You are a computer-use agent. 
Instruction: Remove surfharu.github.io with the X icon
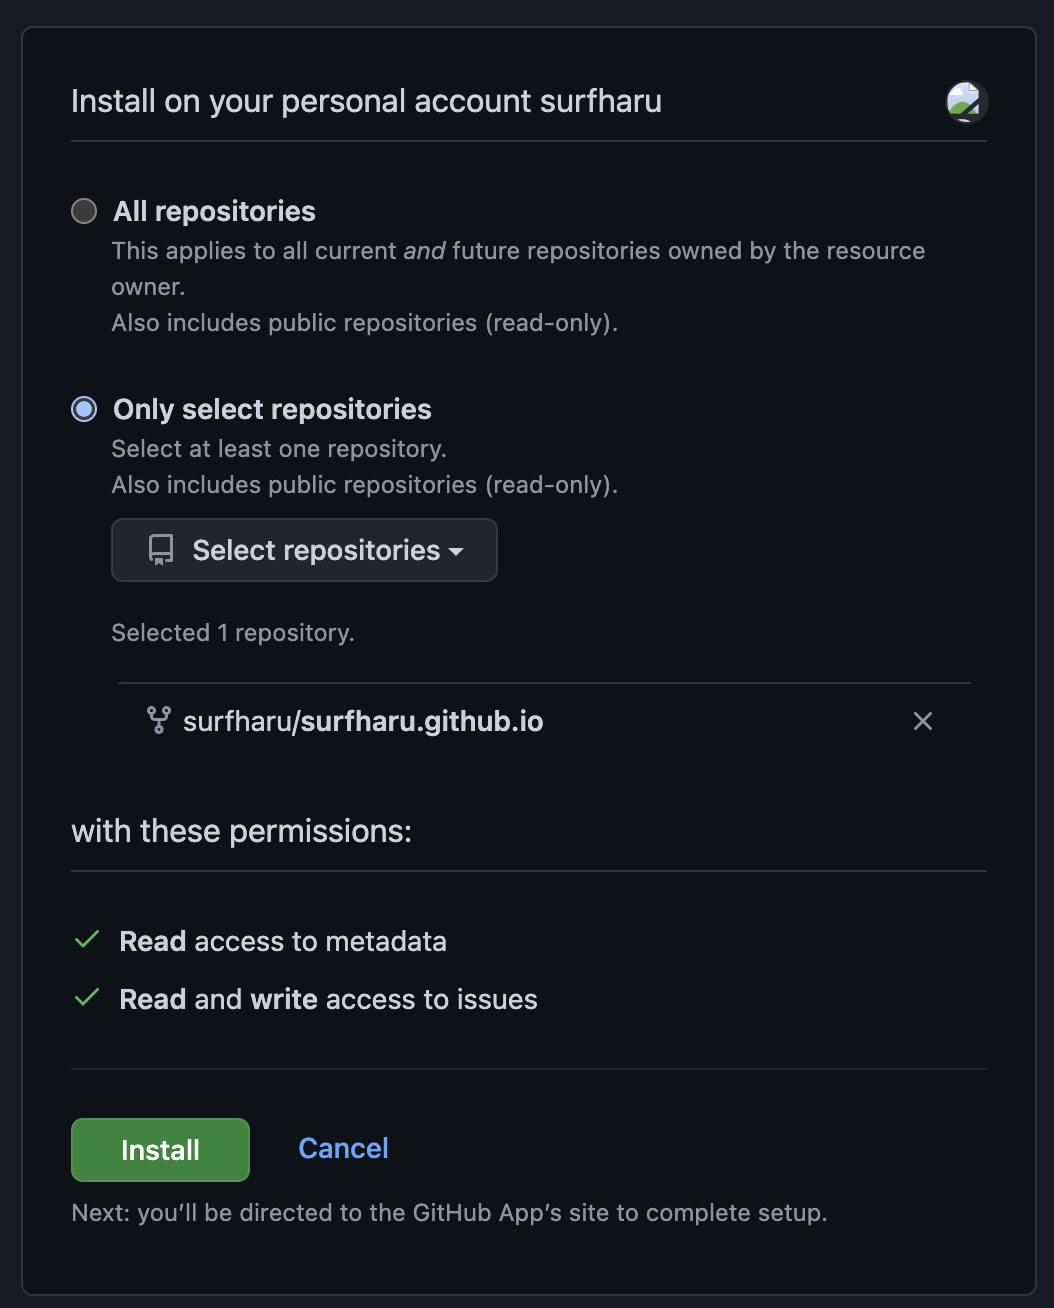point(922,721)
